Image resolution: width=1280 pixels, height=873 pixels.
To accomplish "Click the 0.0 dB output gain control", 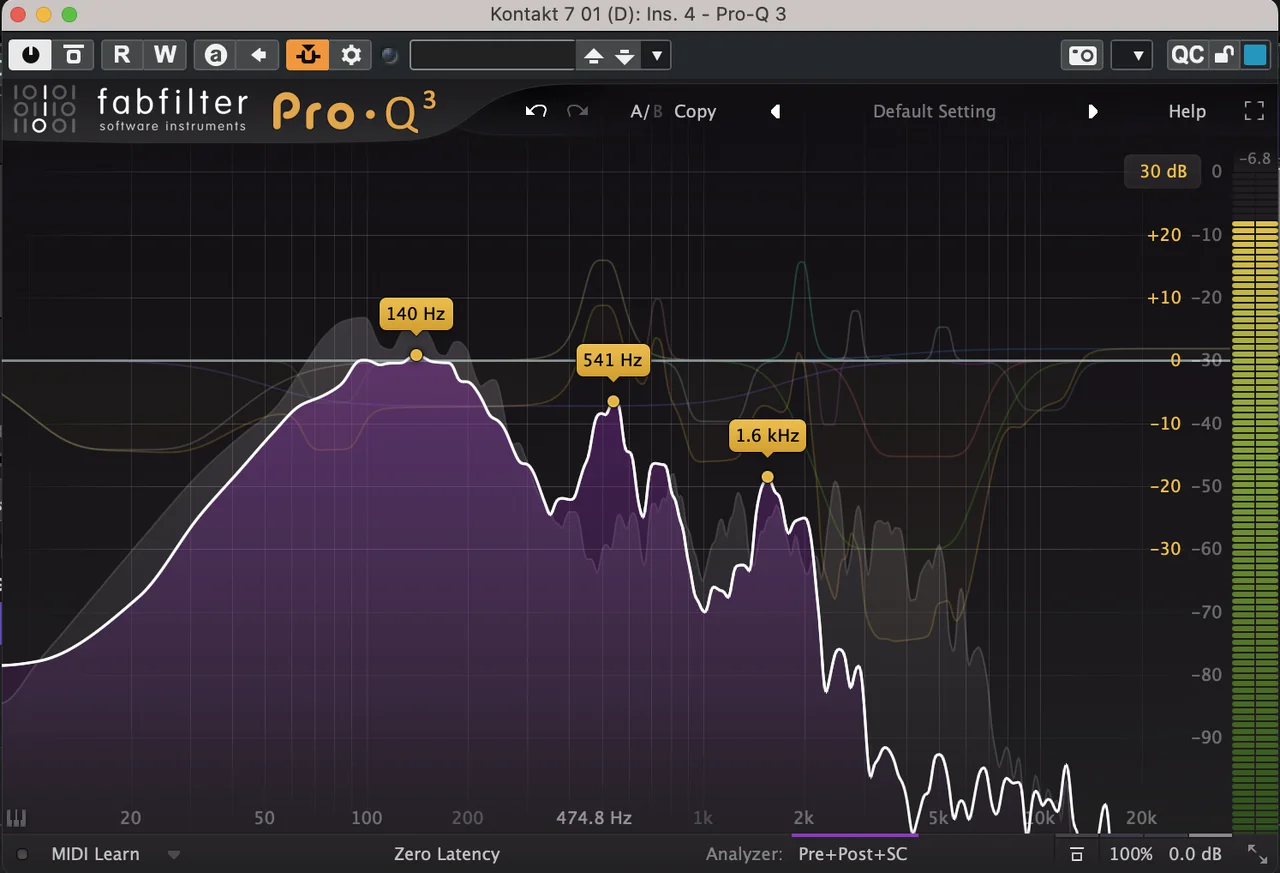I will (x=1196, y=854).
